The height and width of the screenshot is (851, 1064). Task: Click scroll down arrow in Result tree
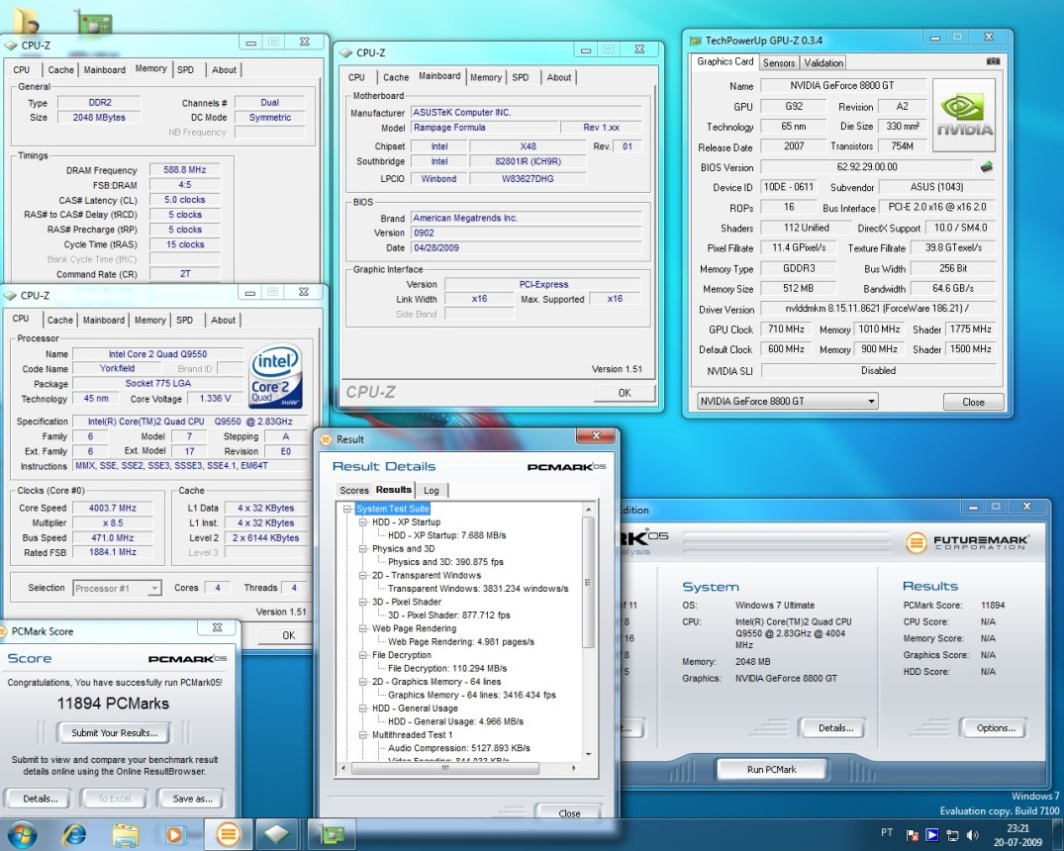point(588,754)
